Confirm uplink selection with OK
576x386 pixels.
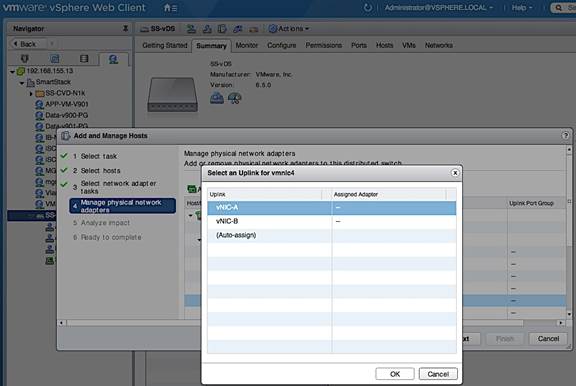[395, 374]
